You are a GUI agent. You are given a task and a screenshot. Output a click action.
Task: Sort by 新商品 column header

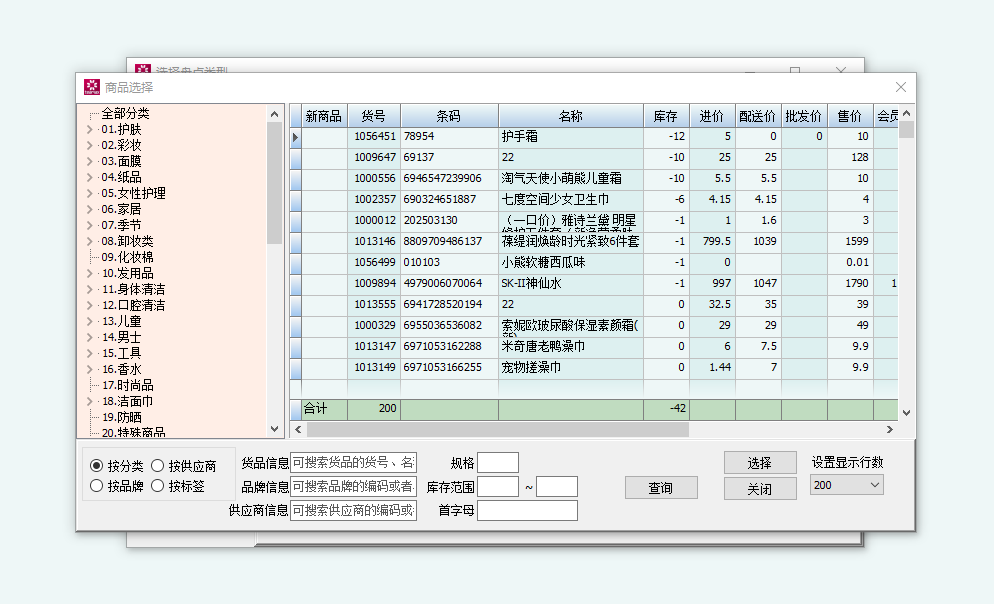[x=324, y=116]
